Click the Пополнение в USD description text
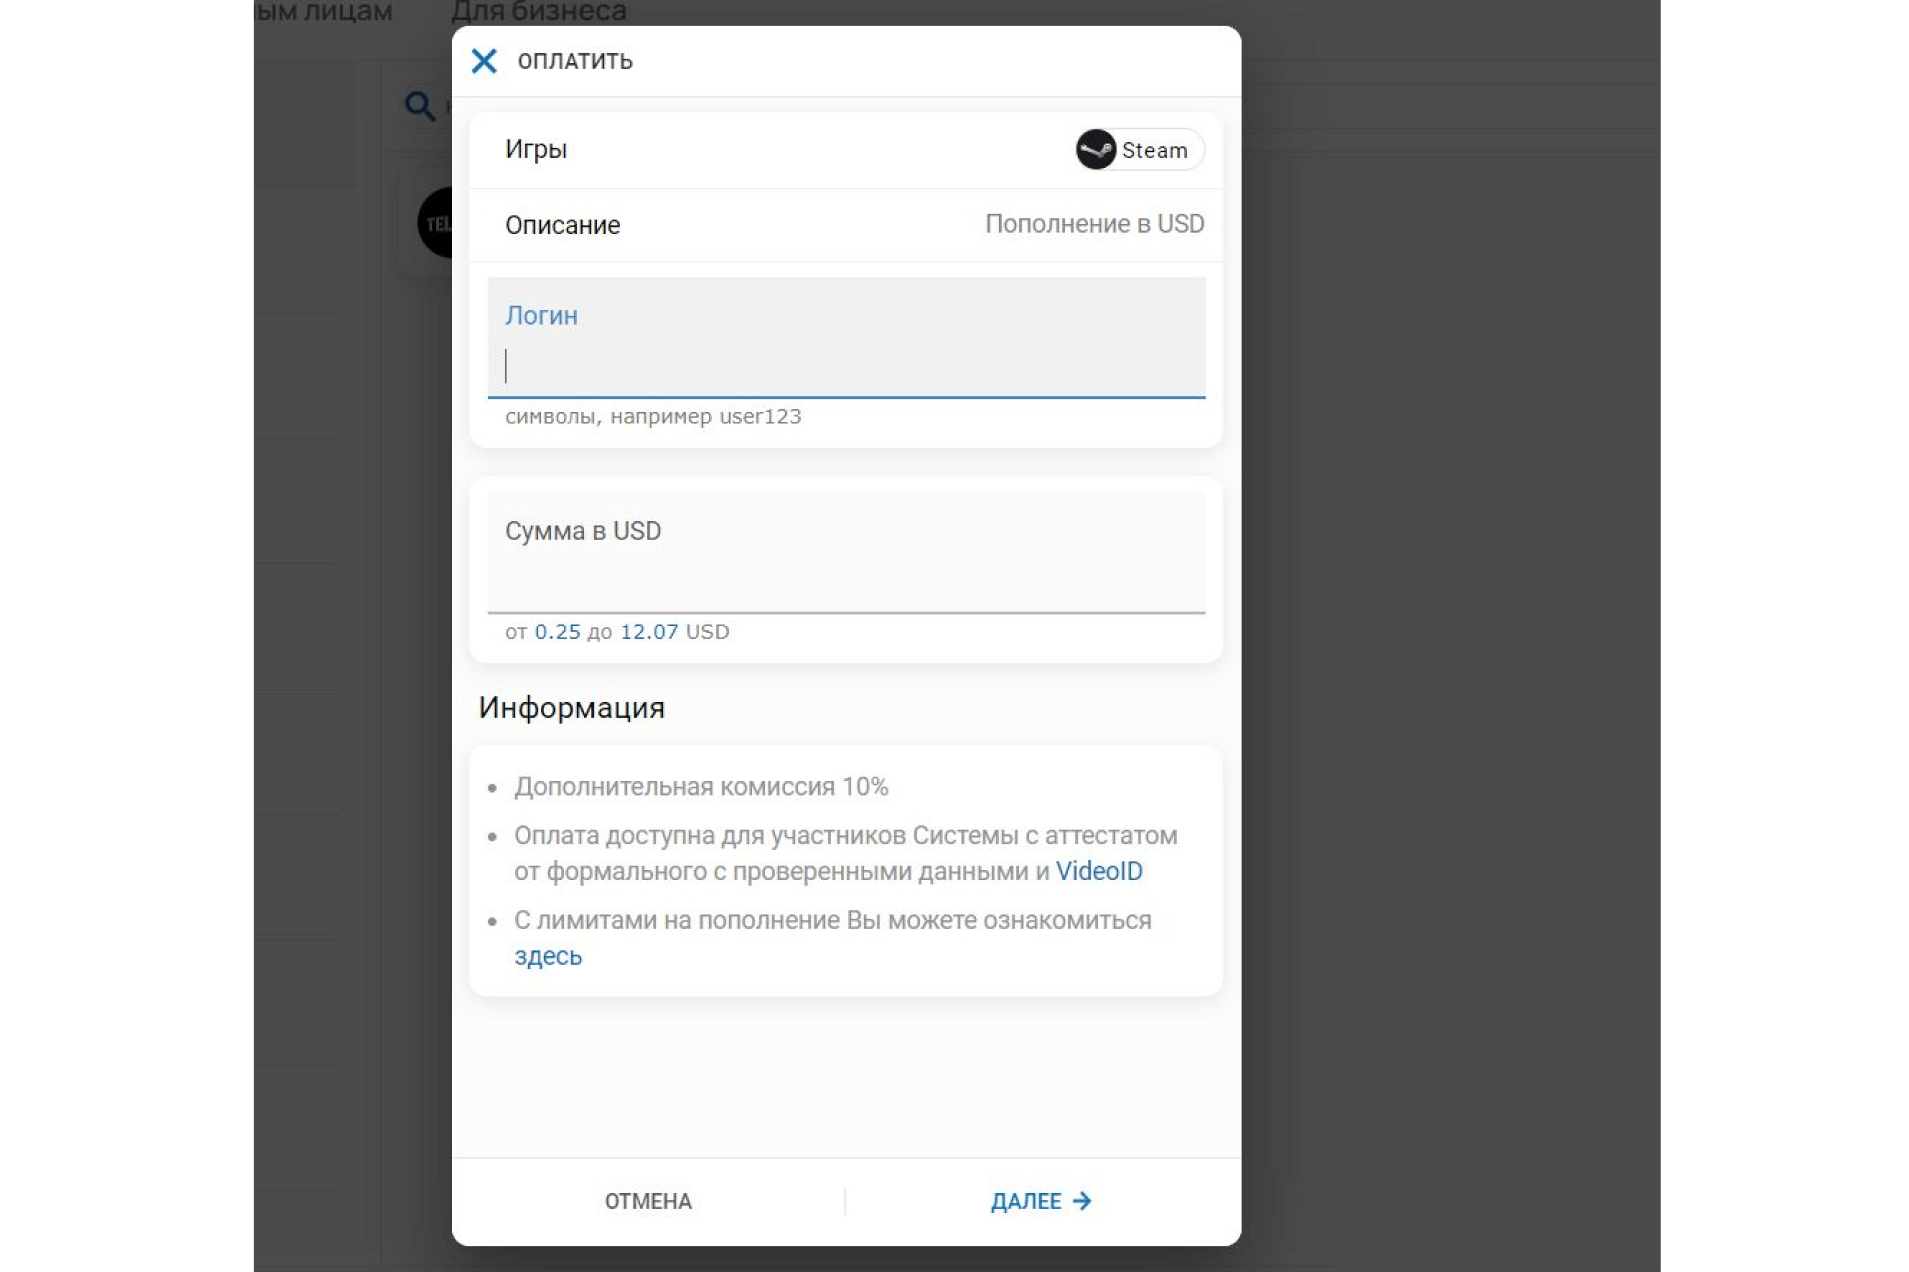The image size is (1909, 1272). click(x=1094, y=224)
